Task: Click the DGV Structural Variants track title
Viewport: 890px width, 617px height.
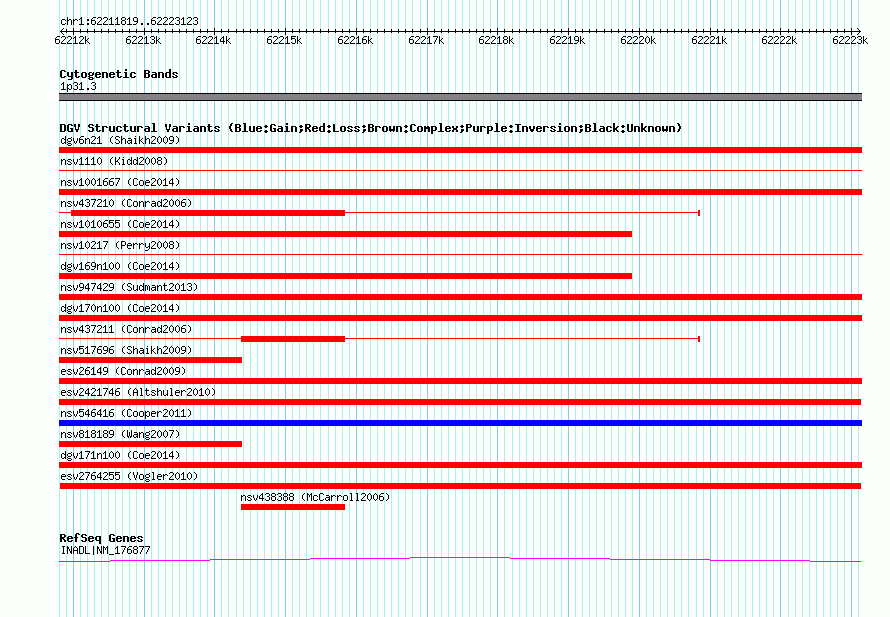Action: (371, 128)
